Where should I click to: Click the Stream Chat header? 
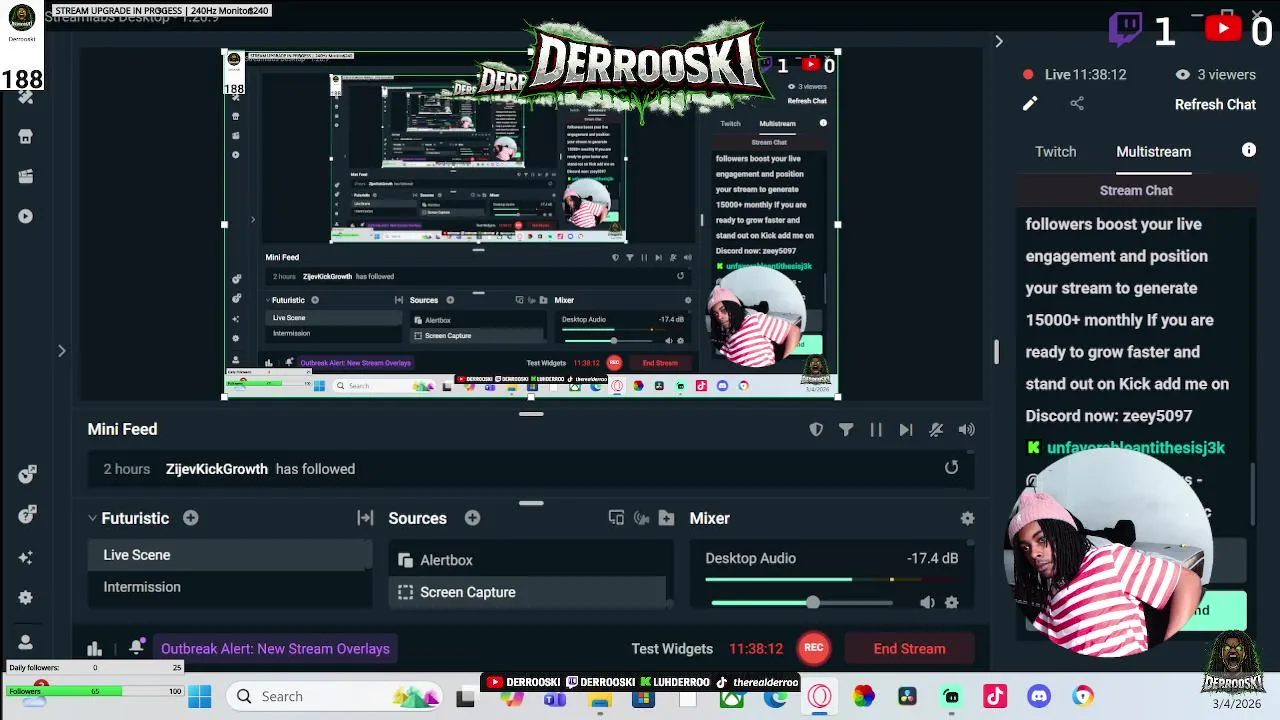point(1136,190)
